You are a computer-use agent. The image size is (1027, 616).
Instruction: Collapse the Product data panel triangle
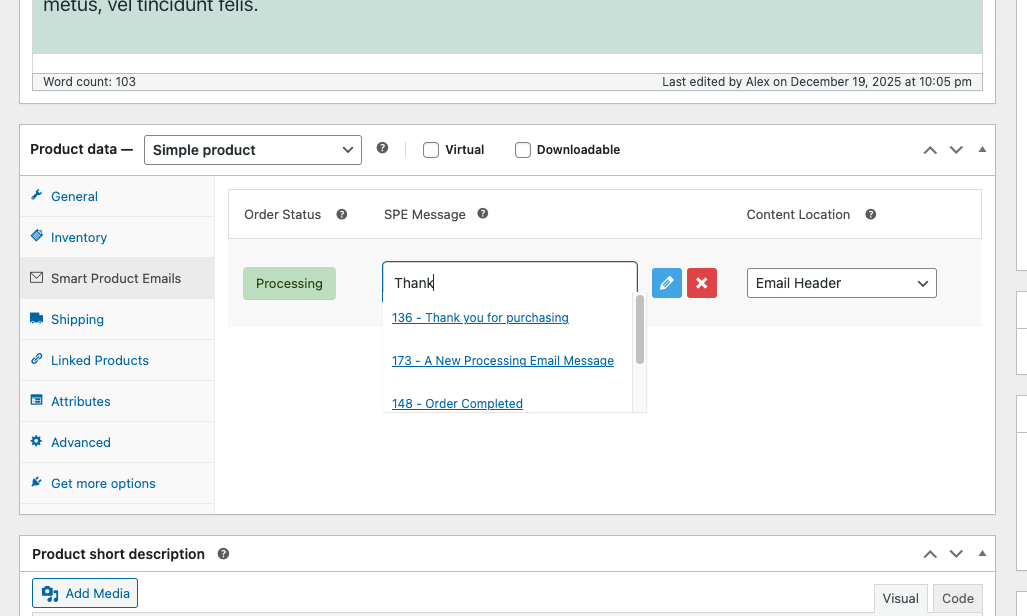pos(982,150)
